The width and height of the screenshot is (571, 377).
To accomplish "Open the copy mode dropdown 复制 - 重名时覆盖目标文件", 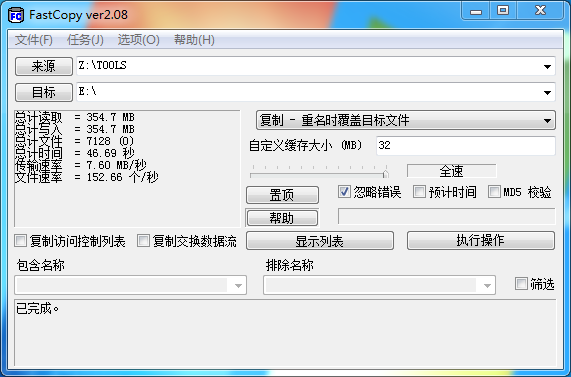I will pos(406,120).
